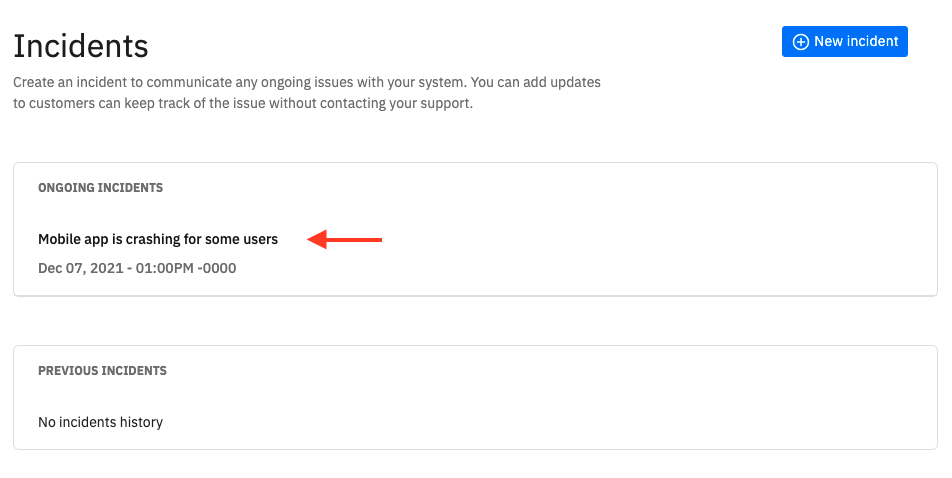Click the Incidents page heading
The height and width of the screenshot is (478, 952).
[x=81, y=46]
